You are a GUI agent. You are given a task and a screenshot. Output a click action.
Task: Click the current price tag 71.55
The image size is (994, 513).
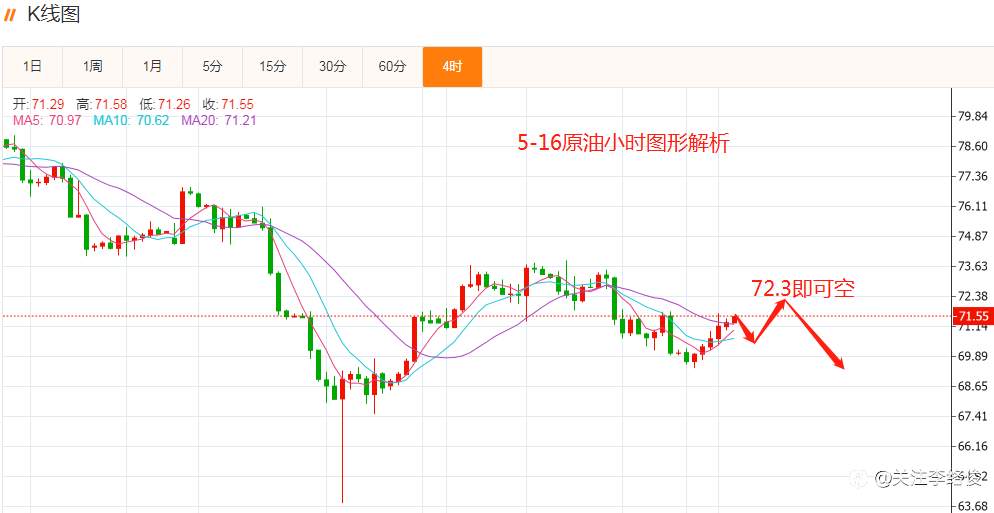pyautogui.click(x=973, y=316)
